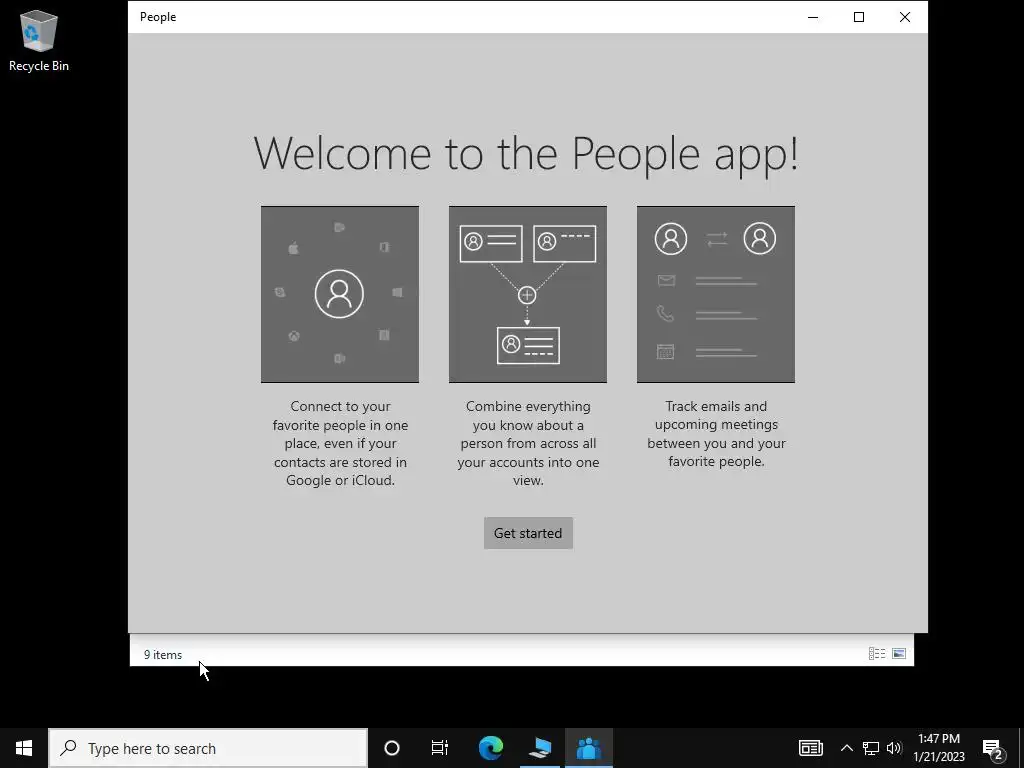Click the 'Track emails and upcoming meetings' text
This screenshot has height=768, width=1024.
[716, 434]
